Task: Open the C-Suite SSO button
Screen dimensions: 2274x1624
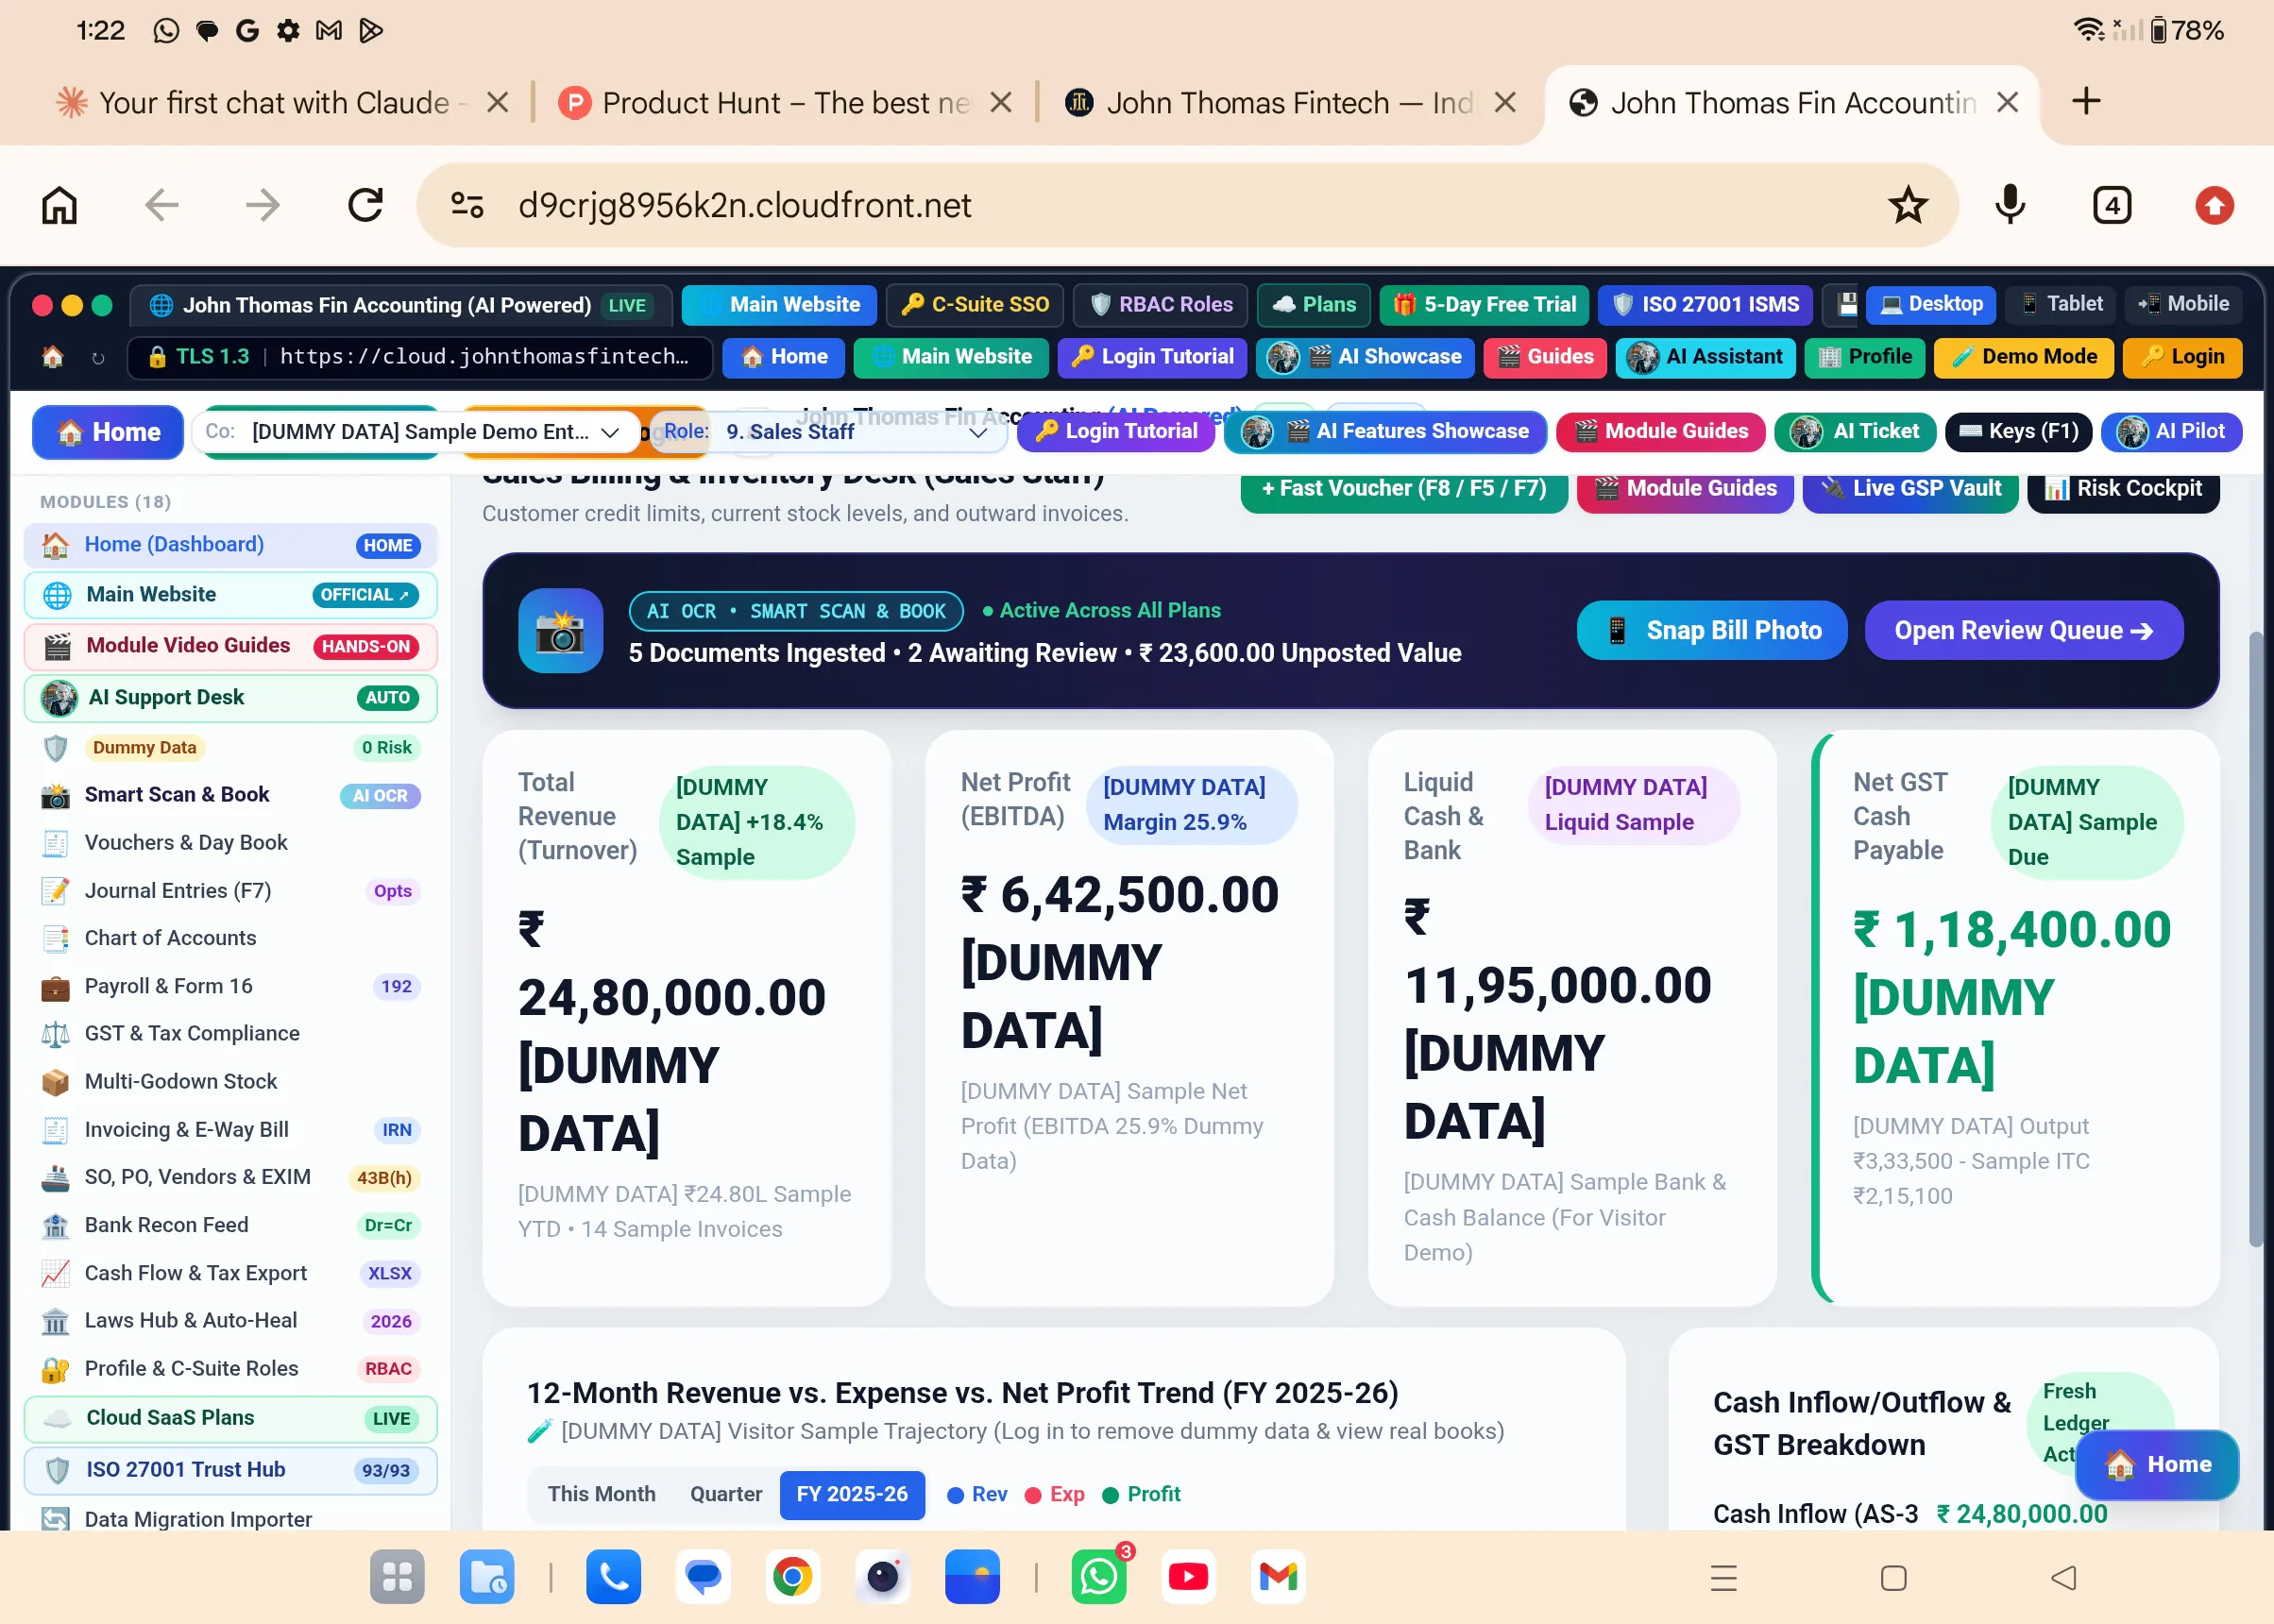Action: click(x=974, y=305)
